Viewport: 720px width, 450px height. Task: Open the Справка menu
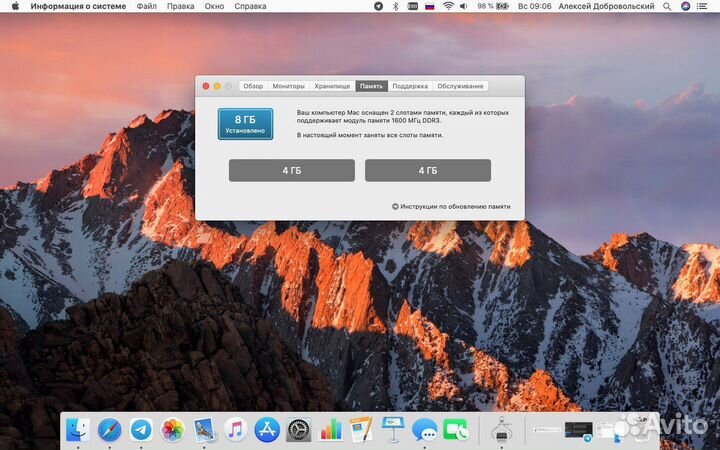tap(250, 6)
